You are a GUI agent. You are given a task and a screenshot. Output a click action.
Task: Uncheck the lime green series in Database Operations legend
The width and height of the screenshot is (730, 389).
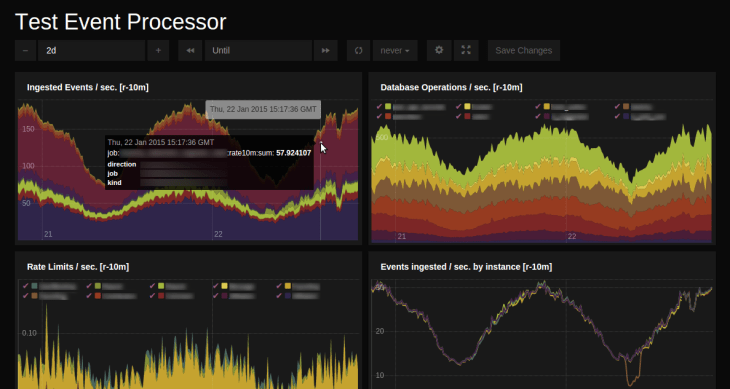pos(379,107)
